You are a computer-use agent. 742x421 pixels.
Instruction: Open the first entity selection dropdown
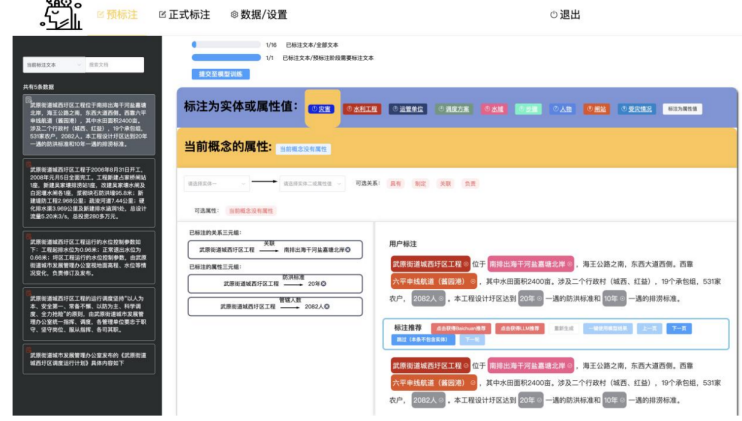point(214,184)
